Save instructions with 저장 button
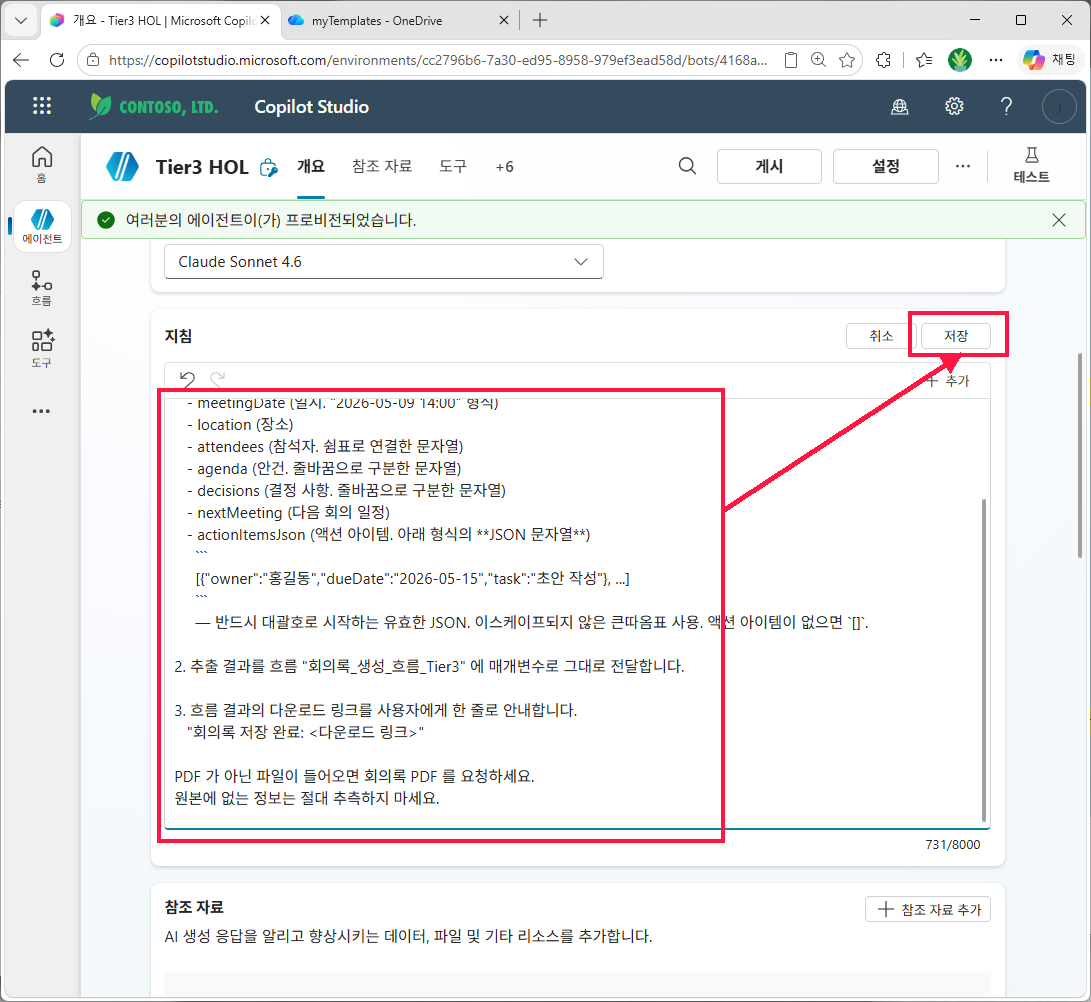1091x1002 pixels. 955,336
